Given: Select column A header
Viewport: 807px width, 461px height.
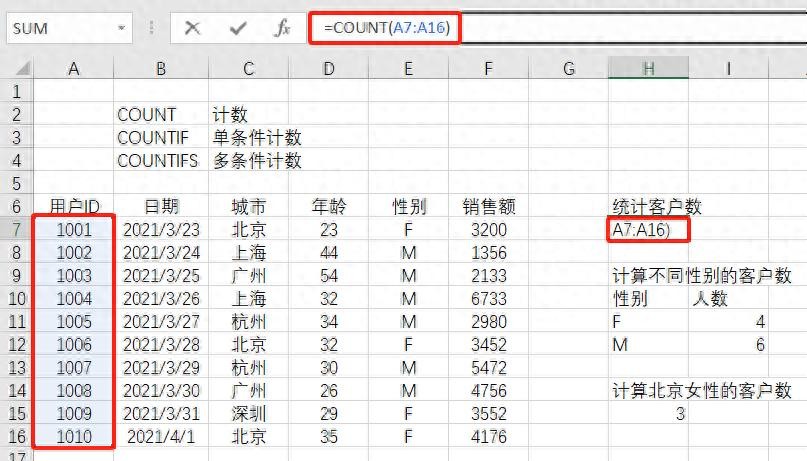Looking at the screenshot, I should click(74, 68).
